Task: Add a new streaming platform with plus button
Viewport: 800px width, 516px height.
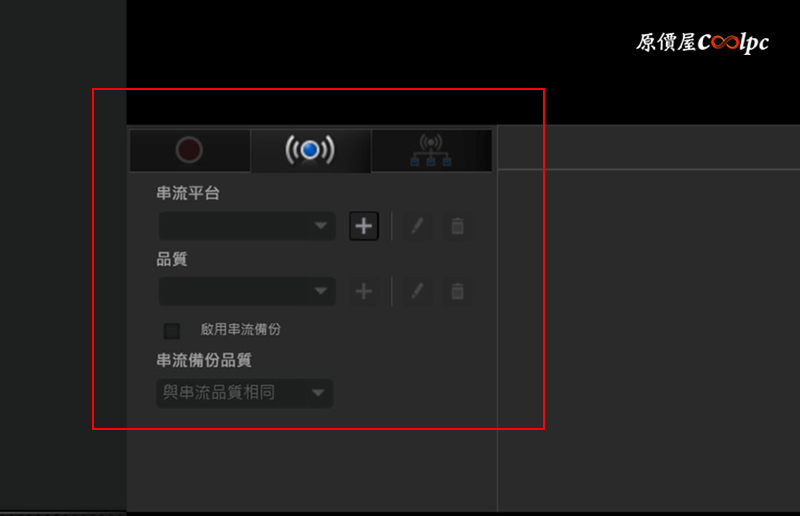Action: [x=364, y=226]
